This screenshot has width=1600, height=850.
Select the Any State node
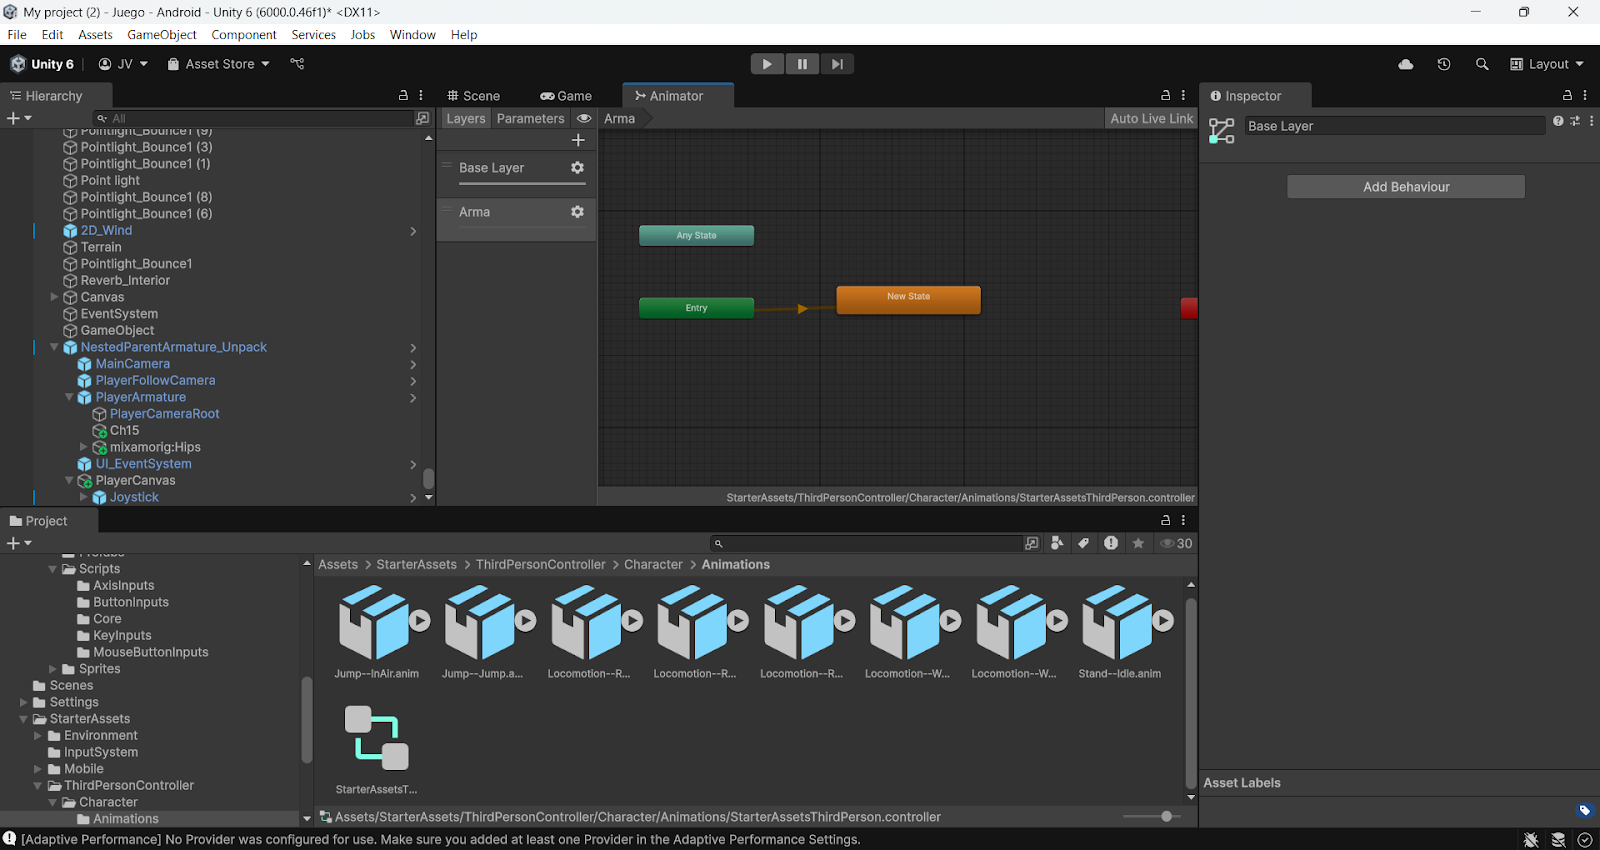pyautogui.click(x=696, y=235)
